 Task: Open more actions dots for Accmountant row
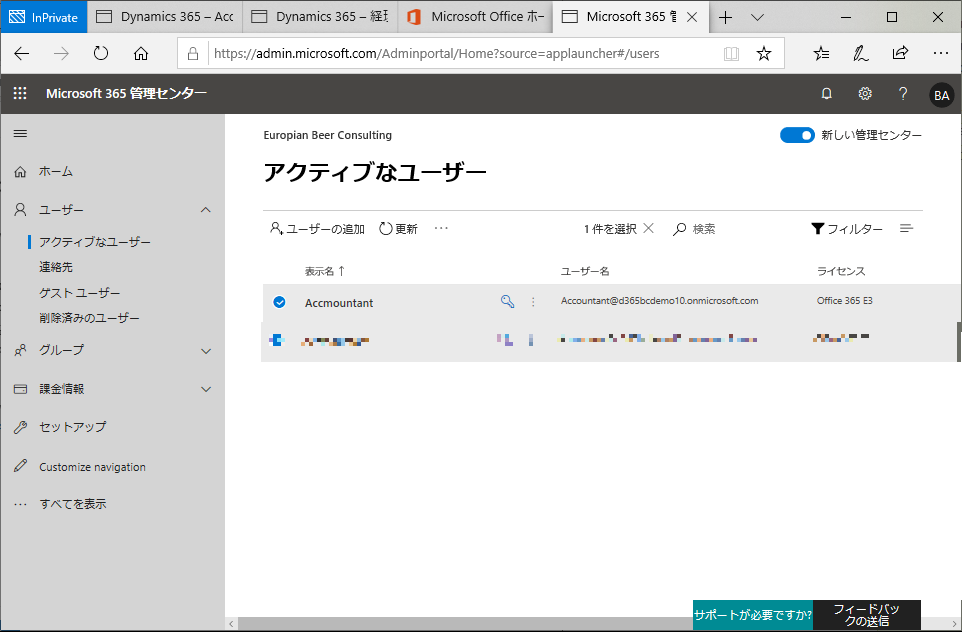pos(533,302)
